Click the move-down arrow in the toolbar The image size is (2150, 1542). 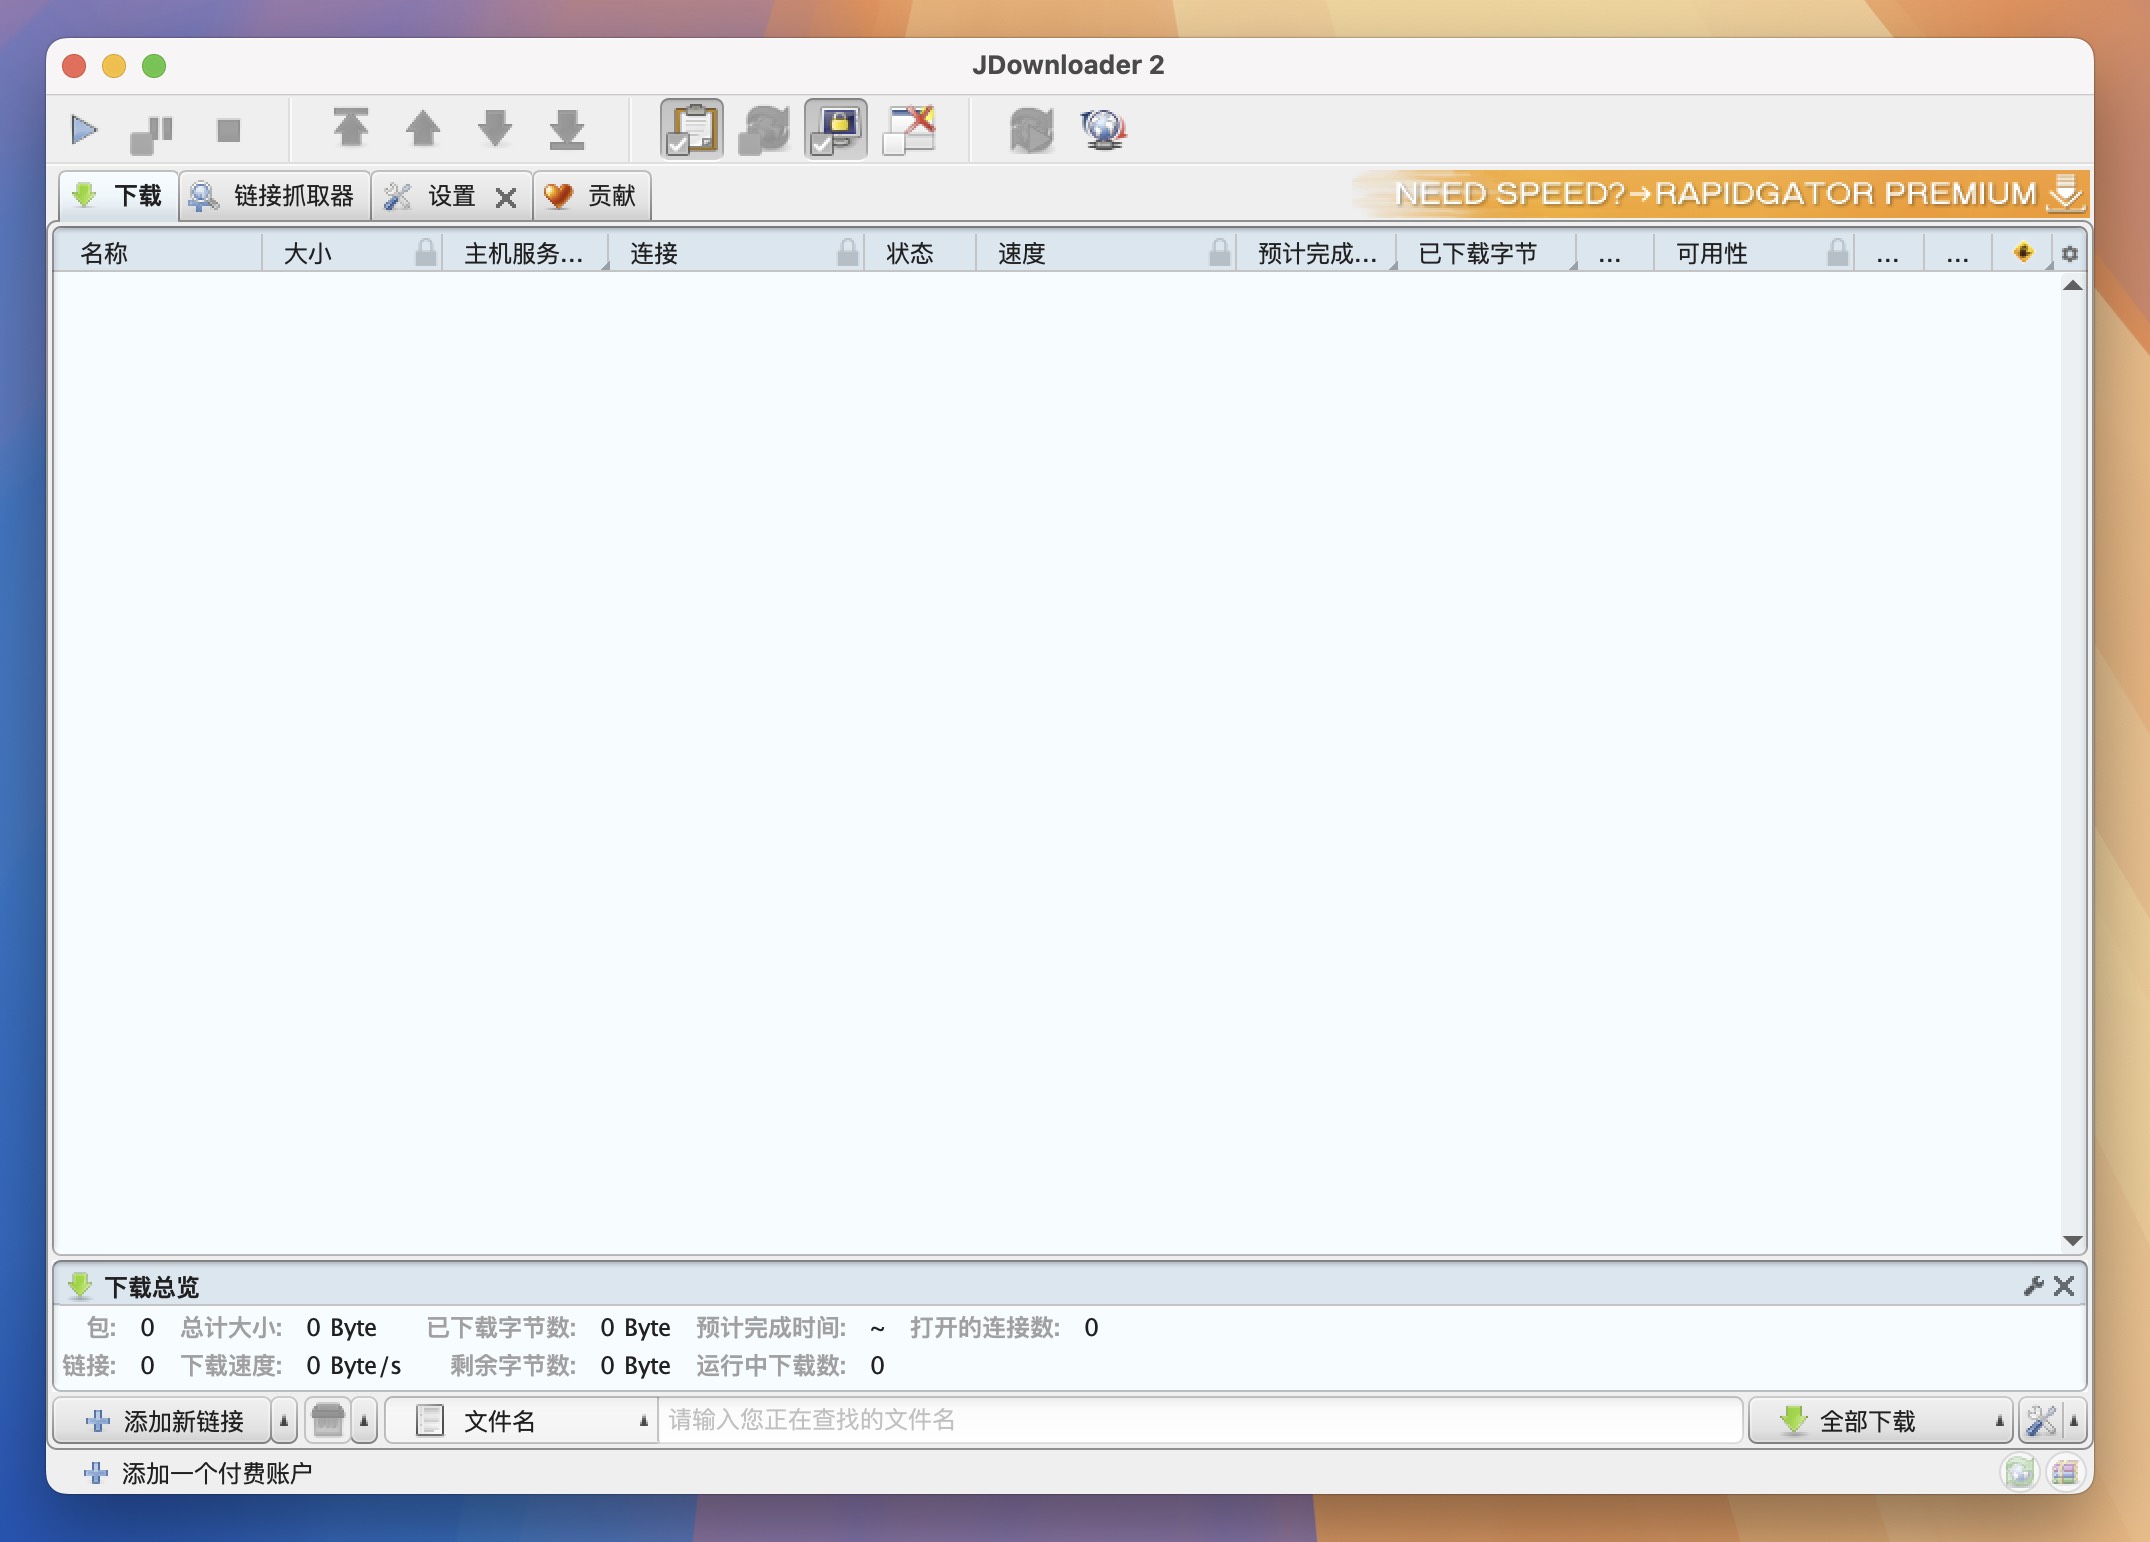[x=495, y=129]
